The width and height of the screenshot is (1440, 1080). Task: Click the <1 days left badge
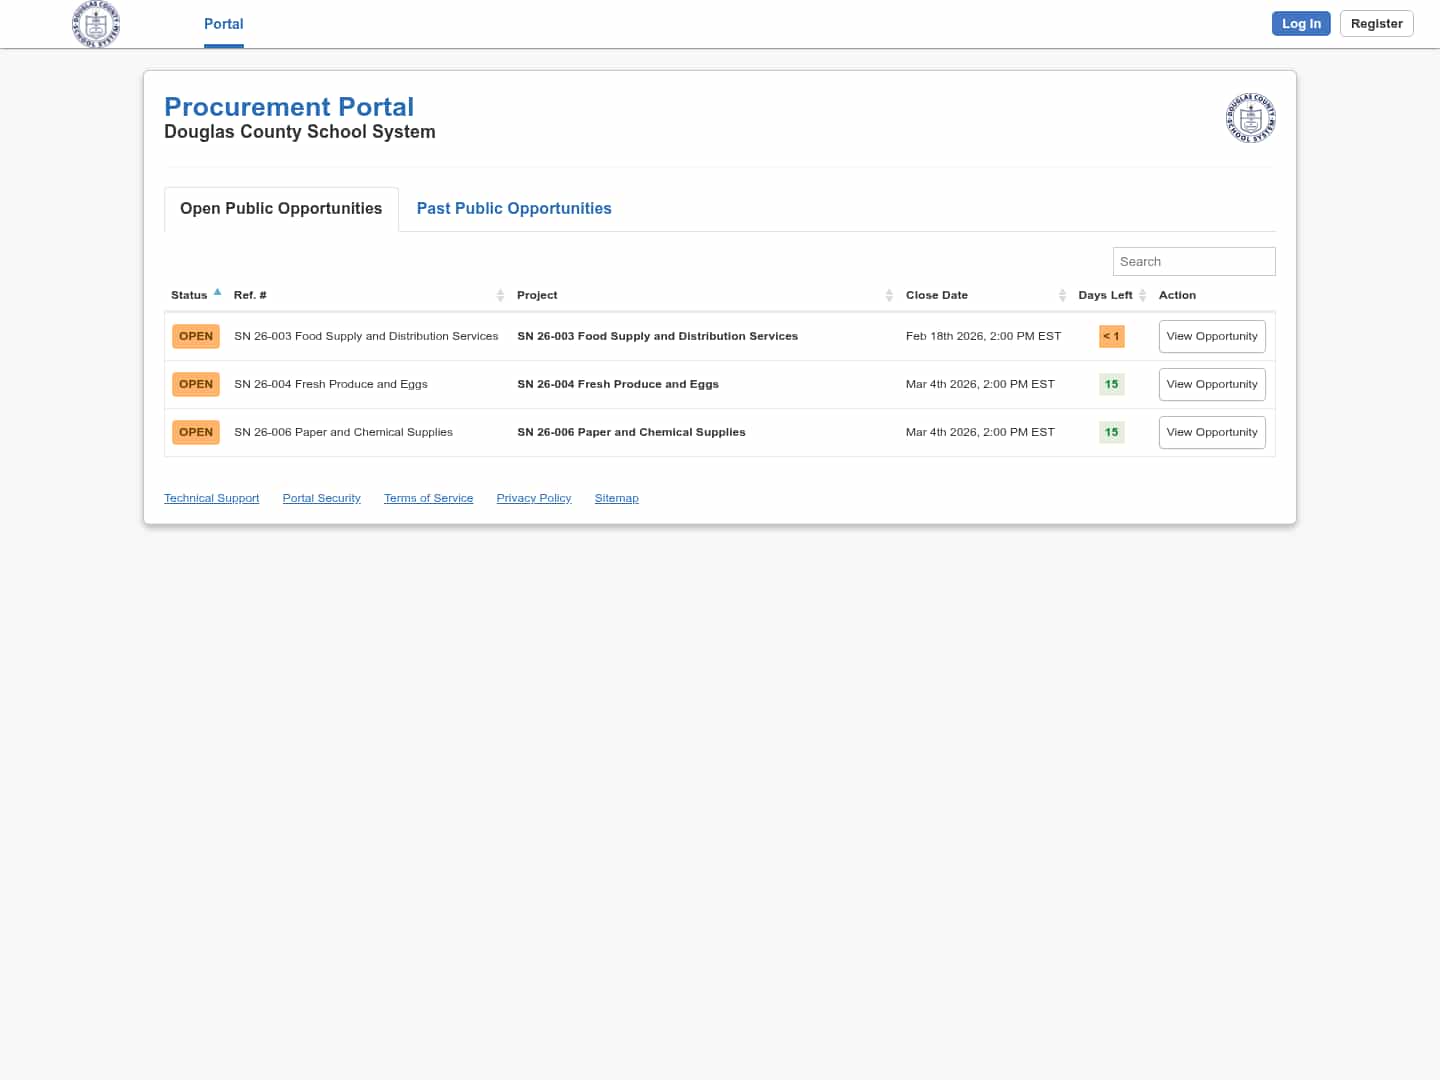click(1111, 336)
